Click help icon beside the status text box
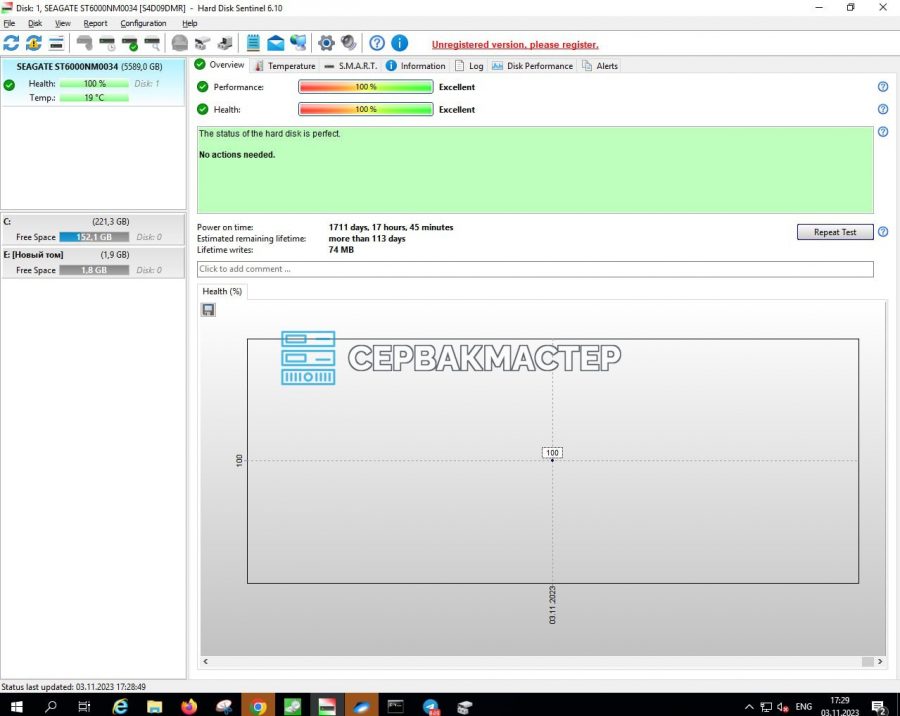This screenshot has height=716, width=900. click(883, 132)
